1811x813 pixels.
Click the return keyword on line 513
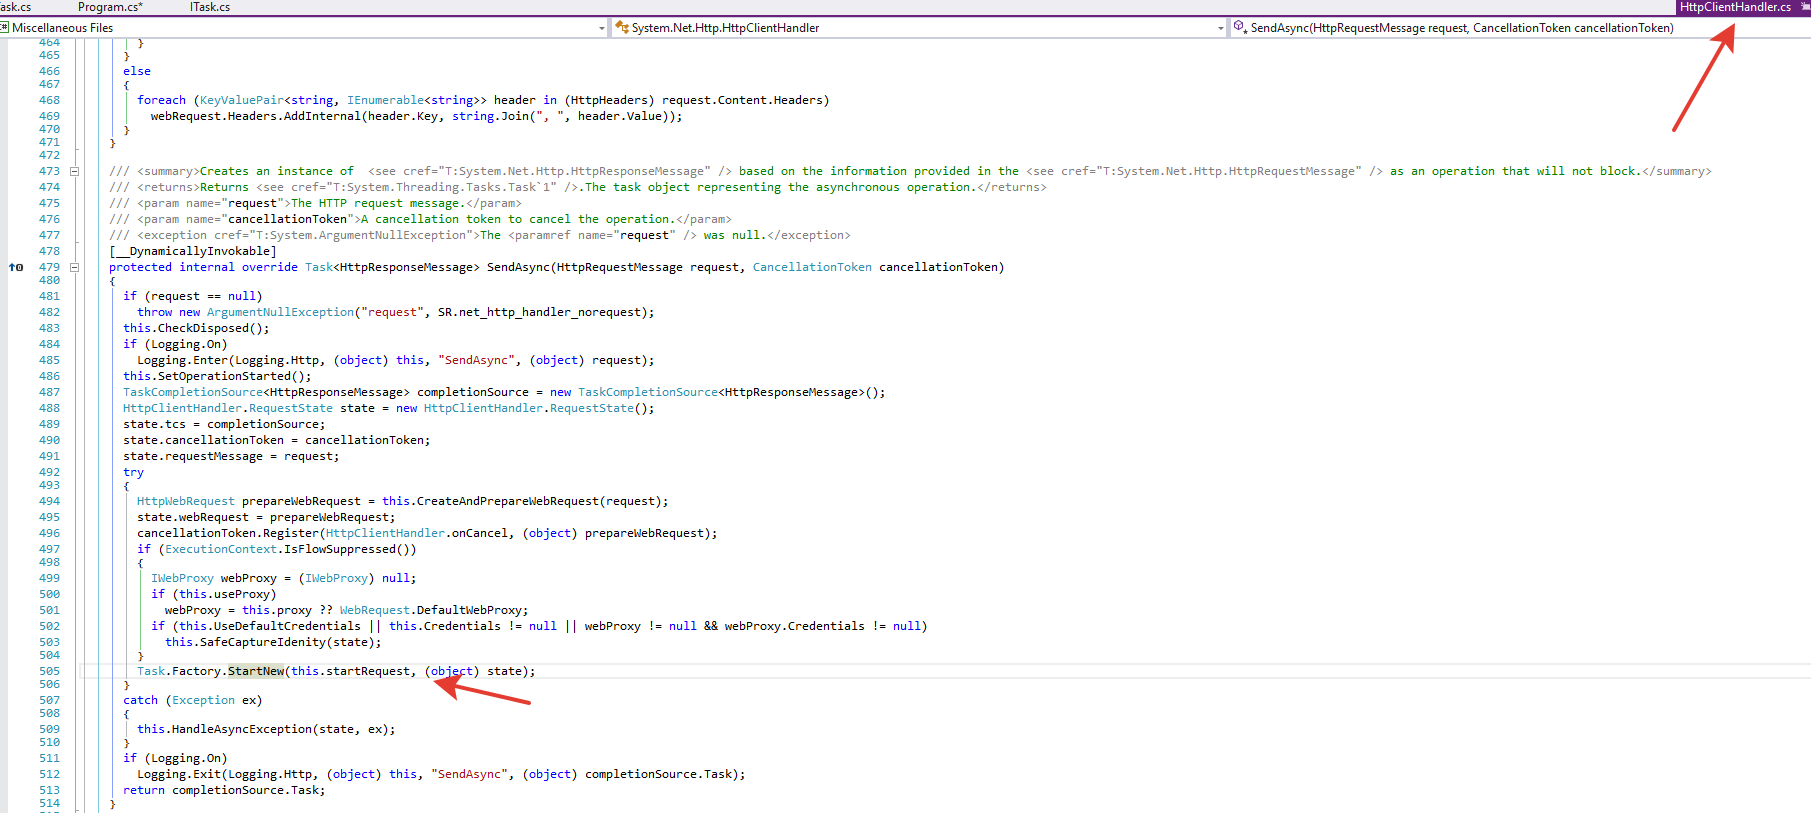pyautogui.click(x=144, y=790)
